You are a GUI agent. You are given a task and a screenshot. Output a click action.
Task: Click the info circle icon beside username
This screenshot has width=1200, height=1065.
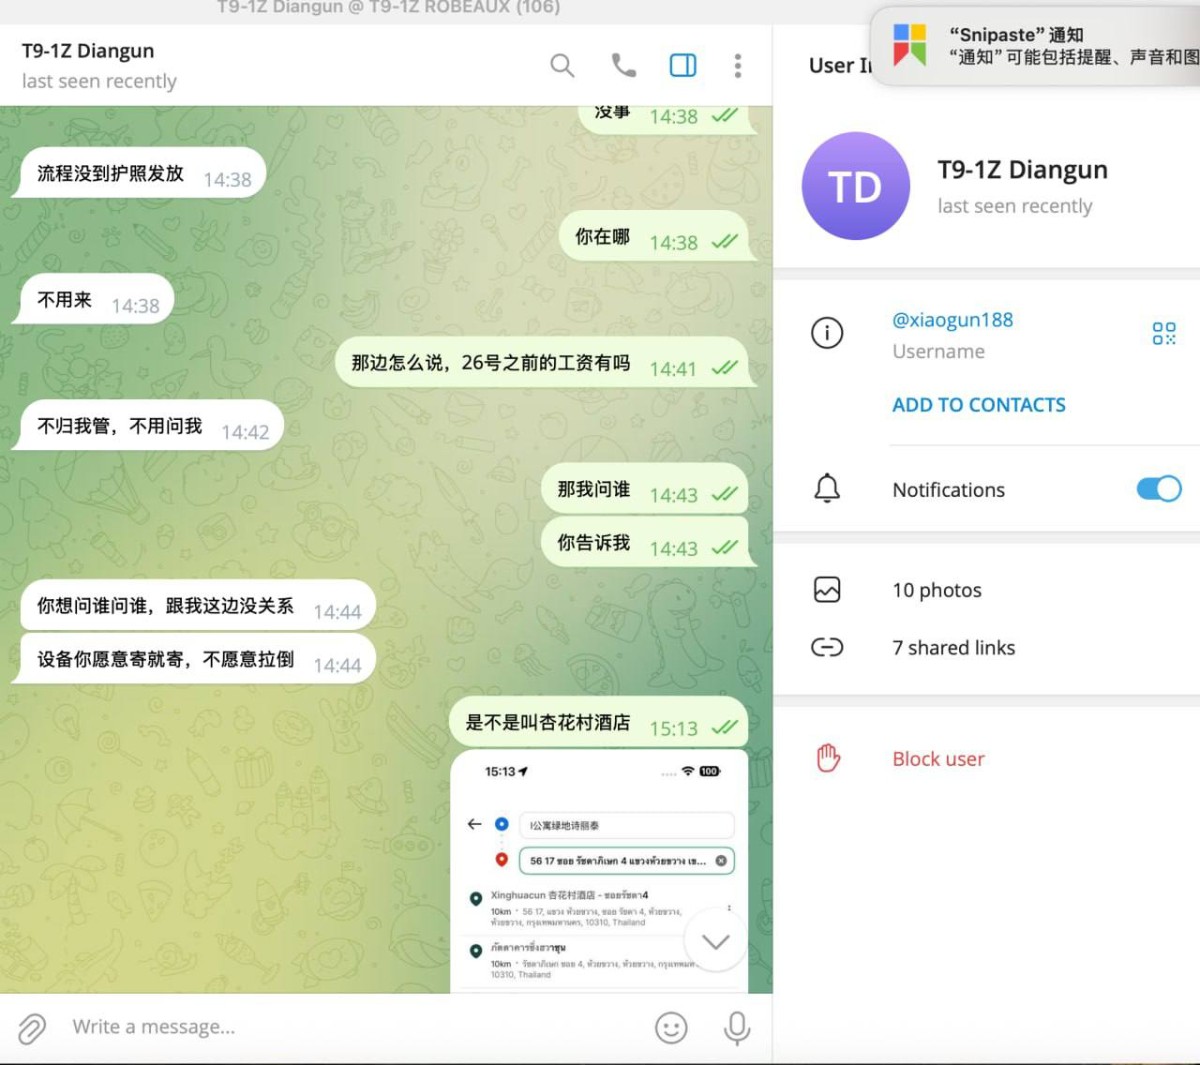click(827, 333)
